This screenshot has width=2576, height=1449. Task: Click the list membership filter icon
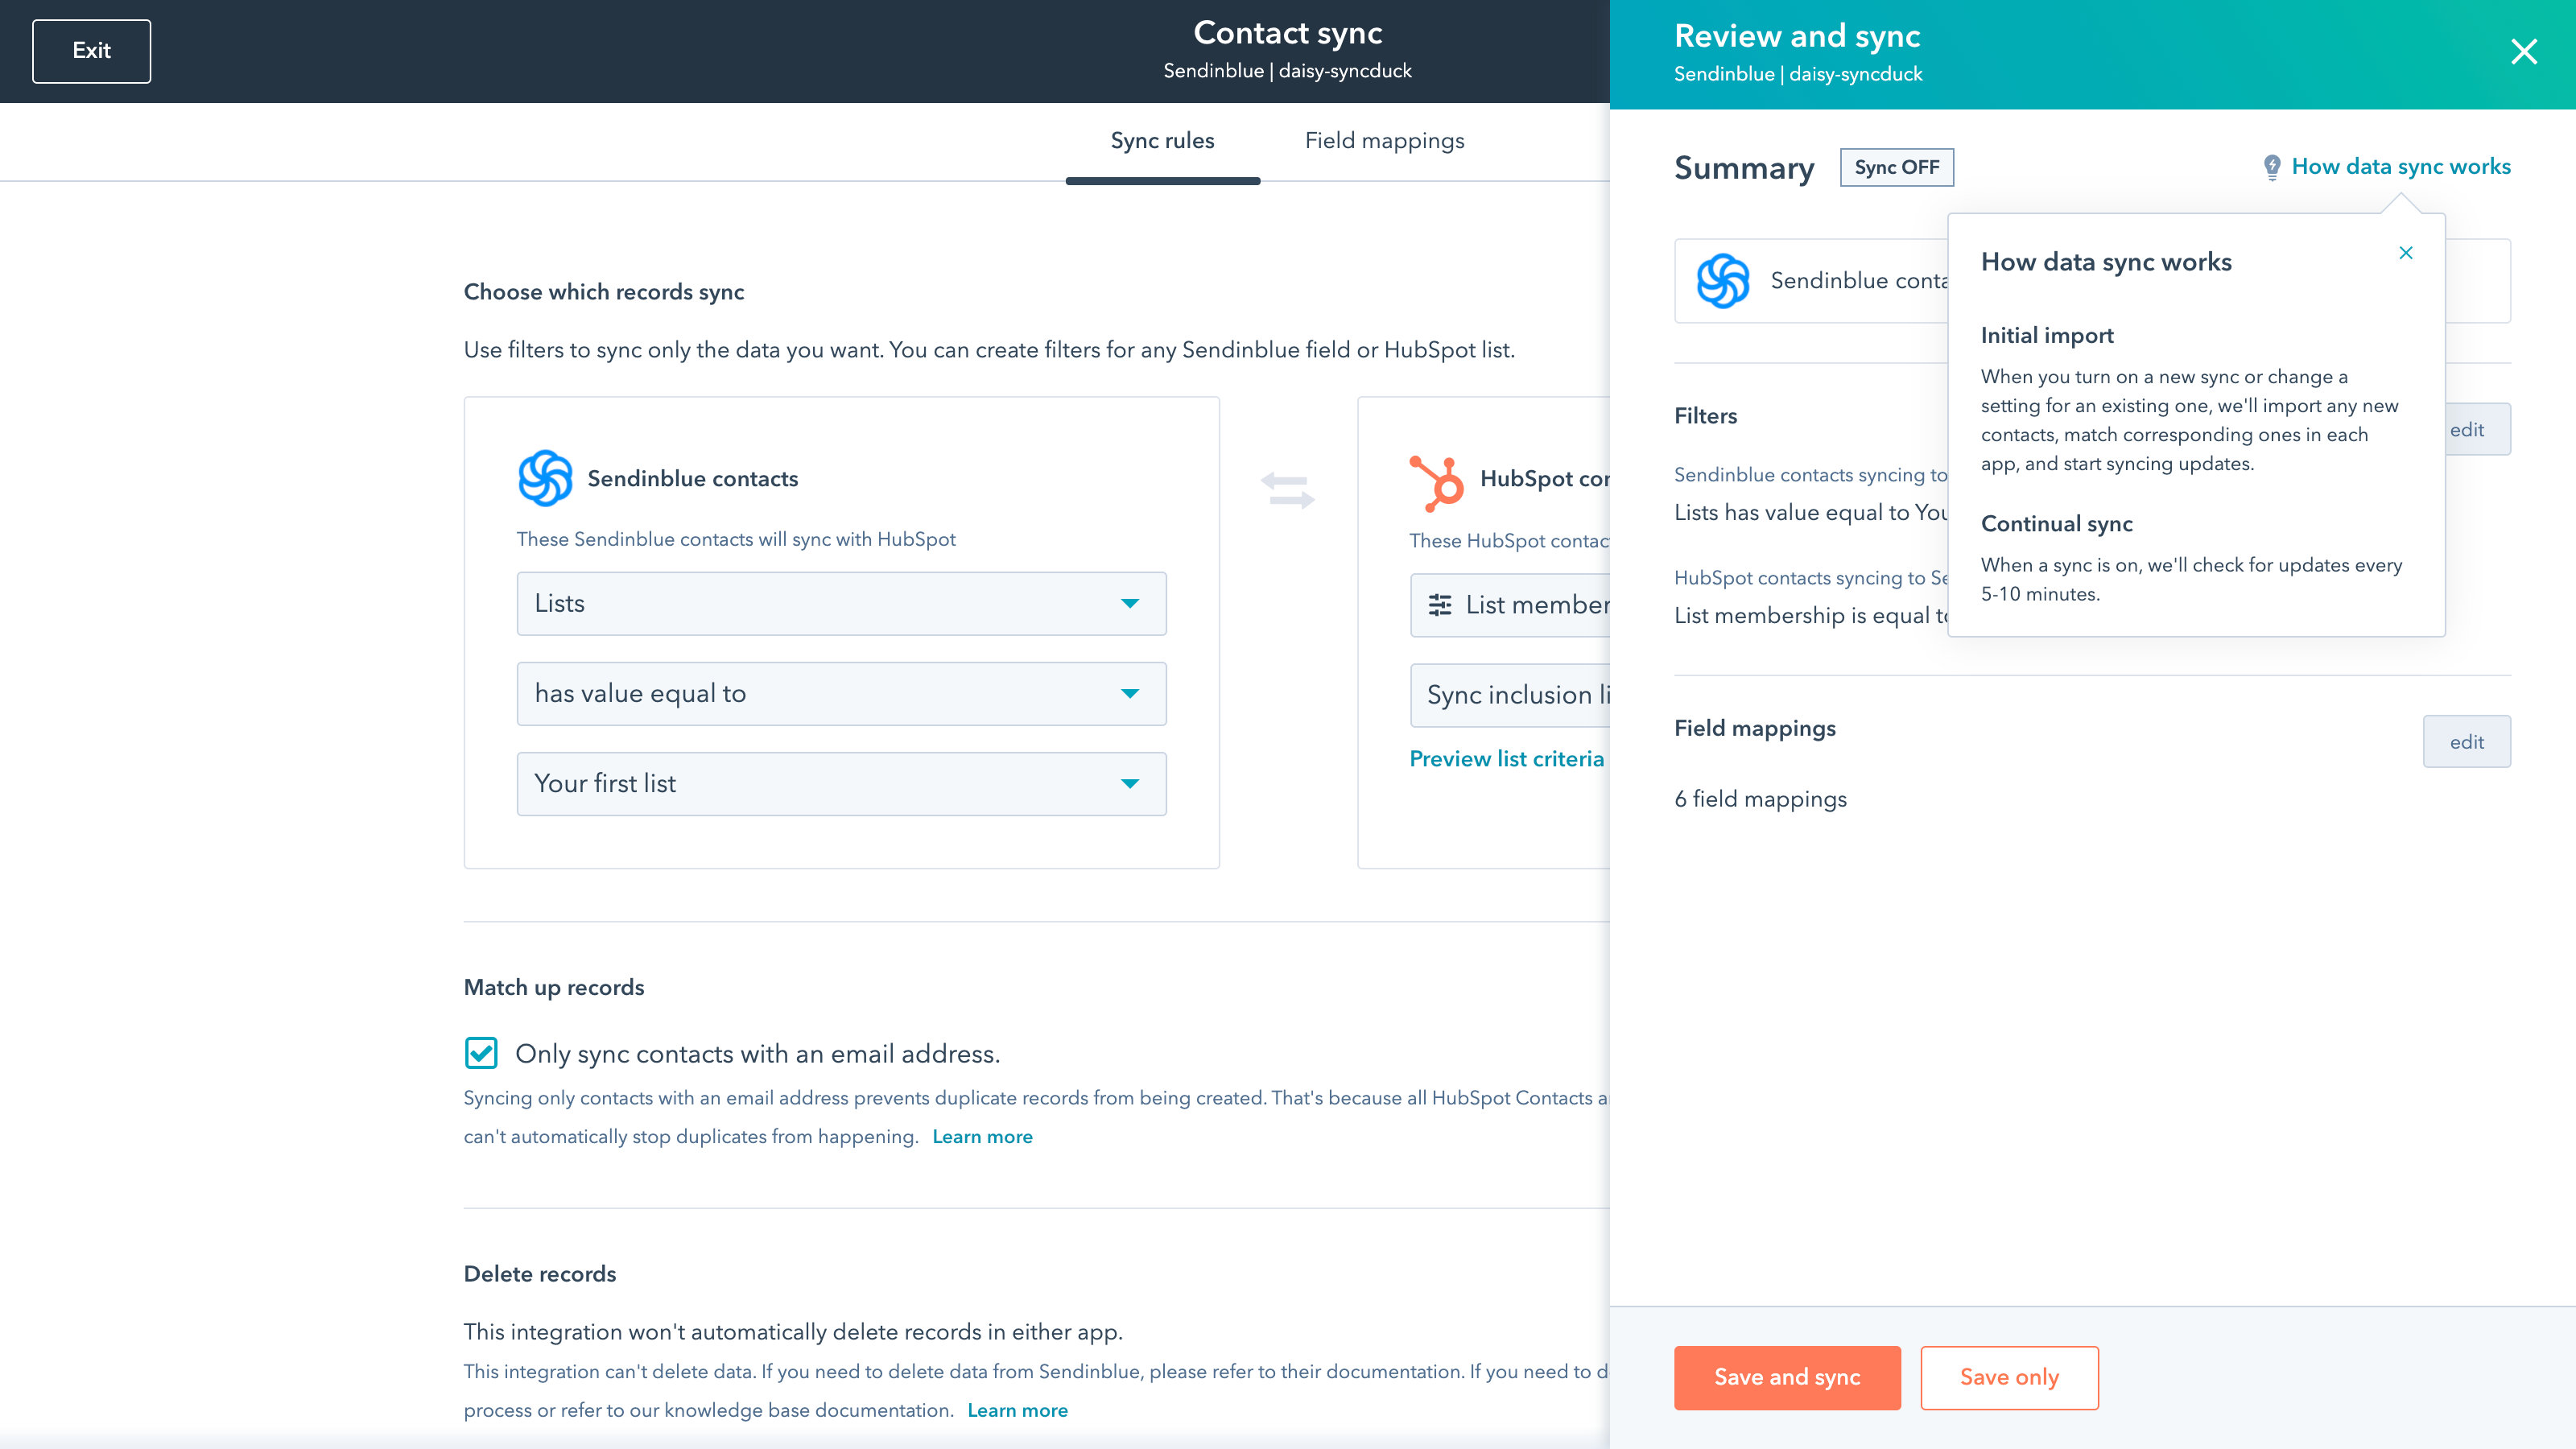pyautogui.click(x=1440, y=603)
